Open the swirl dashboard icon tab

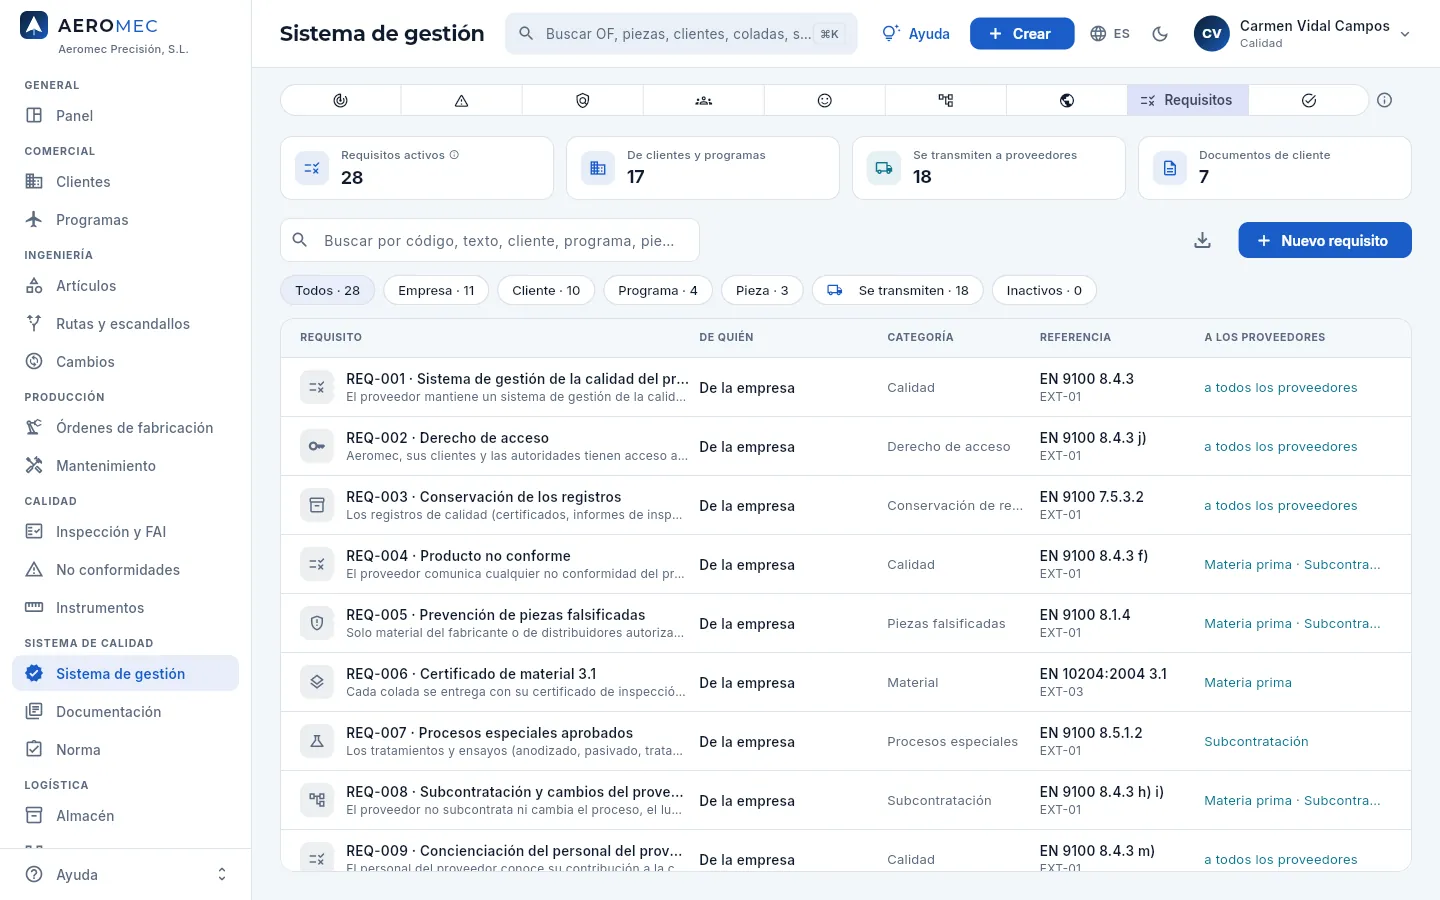pos(340,100)
